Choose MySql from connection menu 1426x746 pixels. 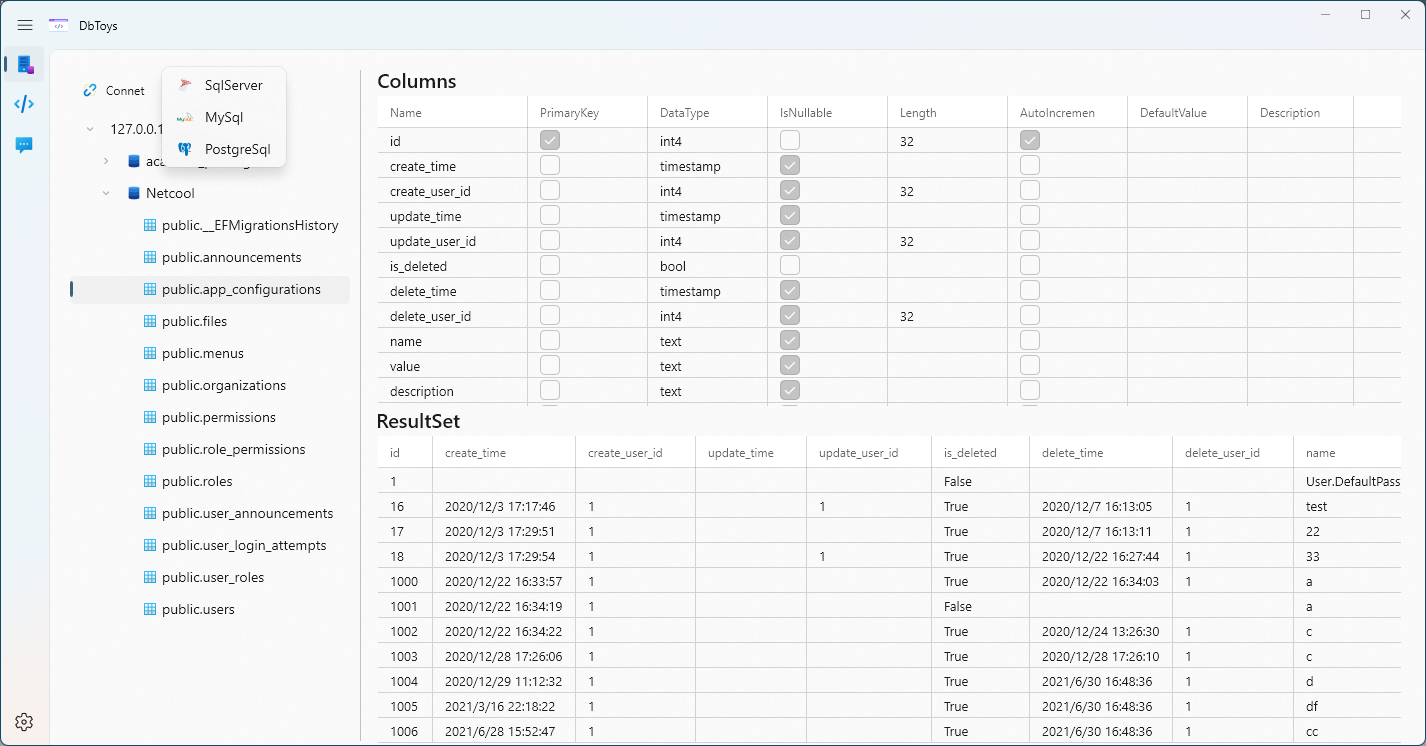click(x=224, y=117)
